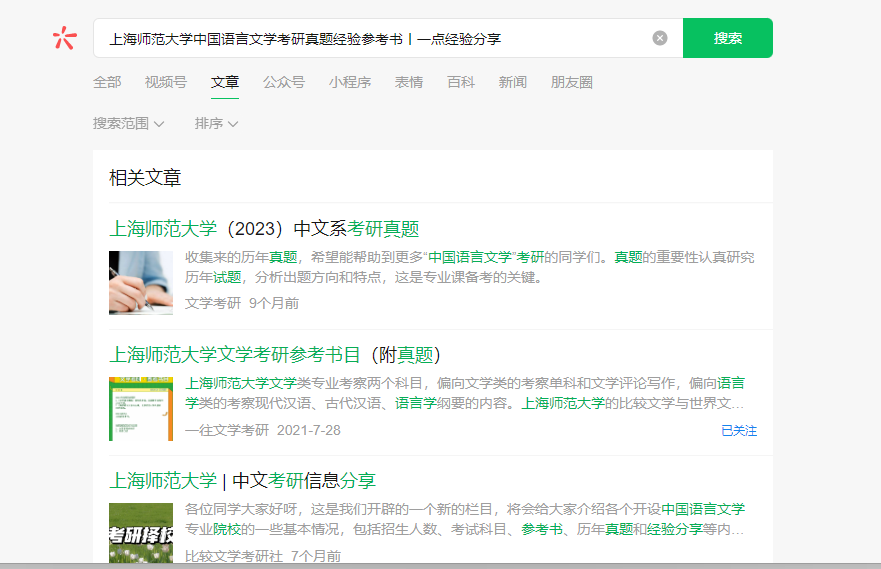Expand the 搜索范围 dropdown
This screenshot has width=881, height=569.
[x=128, y=124]
